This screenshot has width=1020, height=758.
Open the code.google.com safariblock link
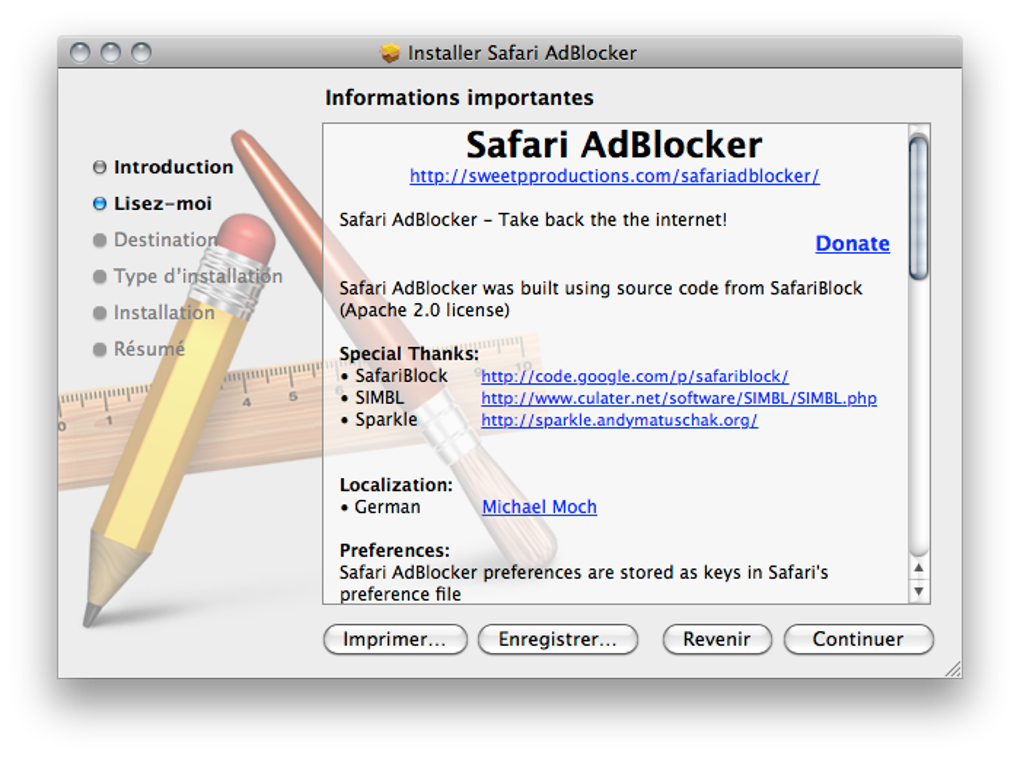point(634,376)
